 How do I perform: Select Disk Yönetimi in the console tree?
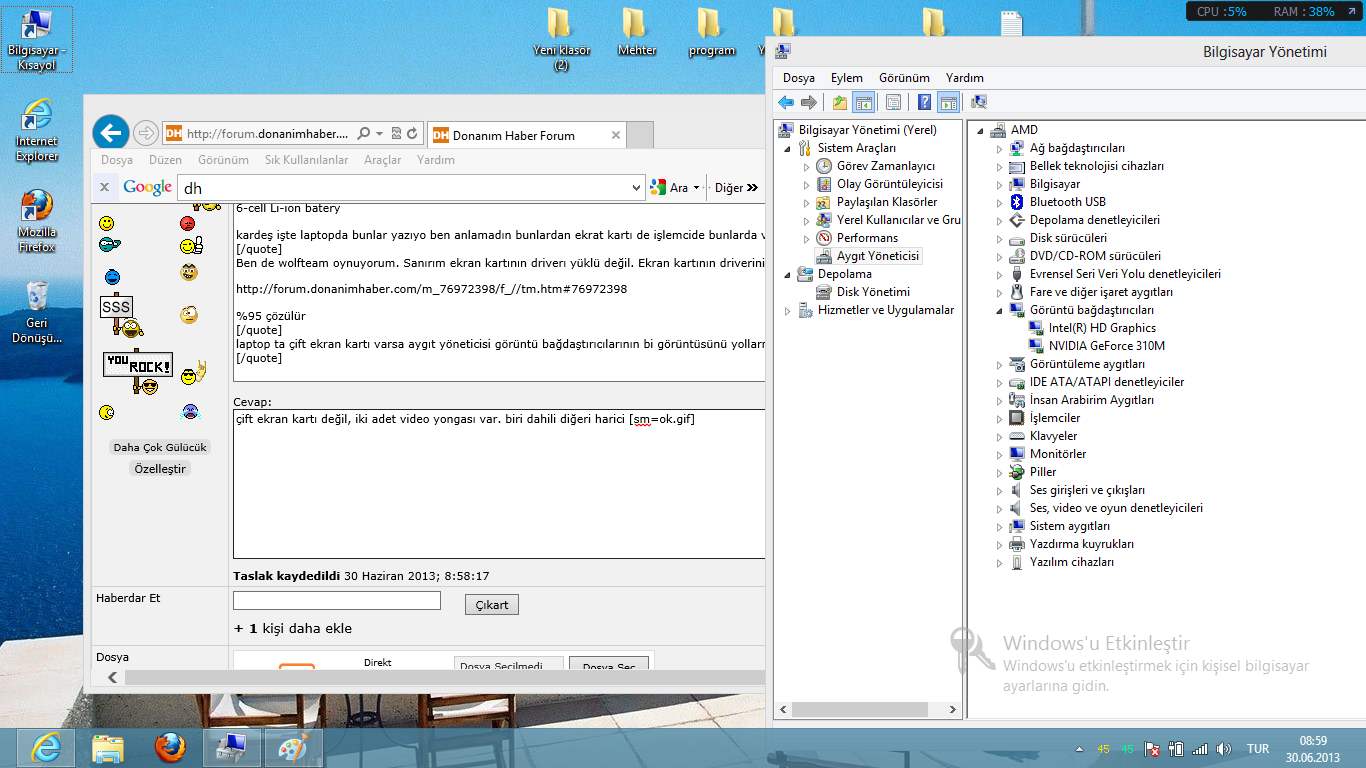point(873,292)
